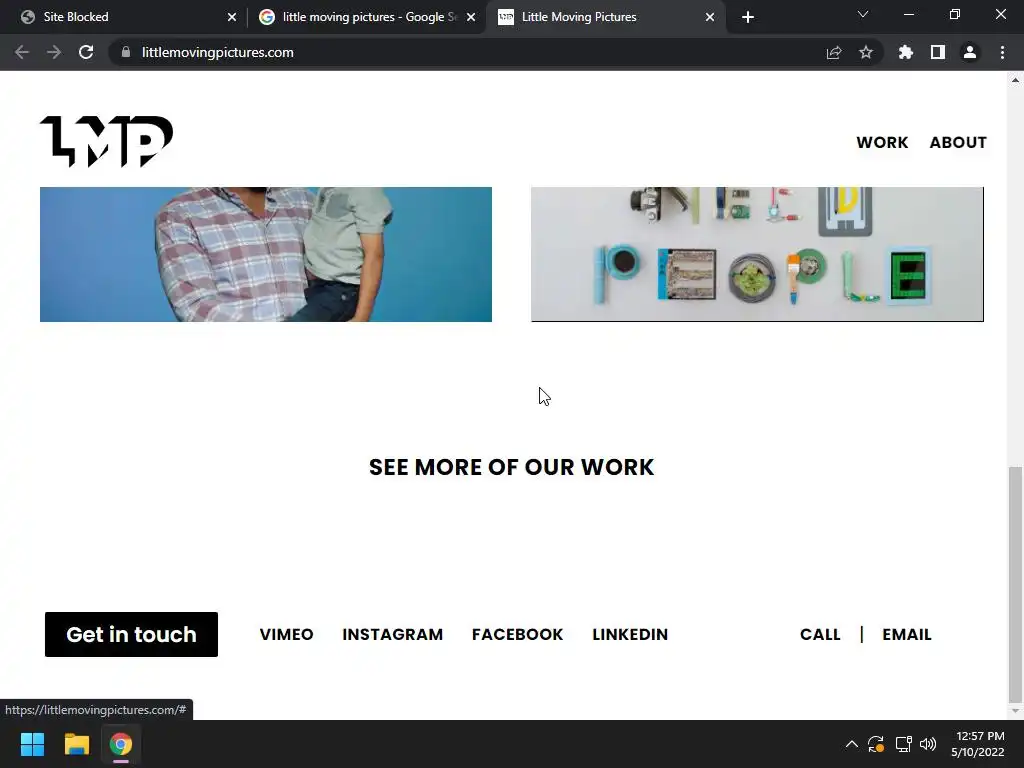Toggle the browser side panel icon
This screenshot has height=768, width=1024.
(x=938, y=52)
